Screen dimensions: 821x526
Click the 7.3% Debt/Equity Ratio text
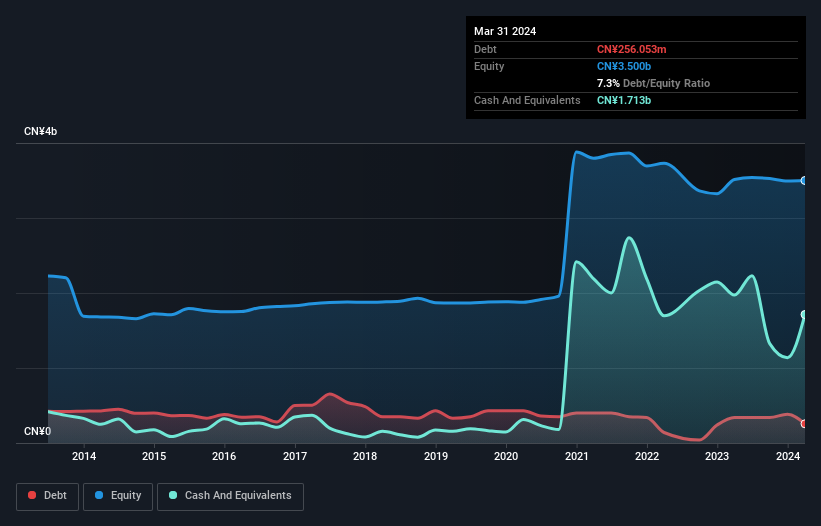click(x=653, y=83)
